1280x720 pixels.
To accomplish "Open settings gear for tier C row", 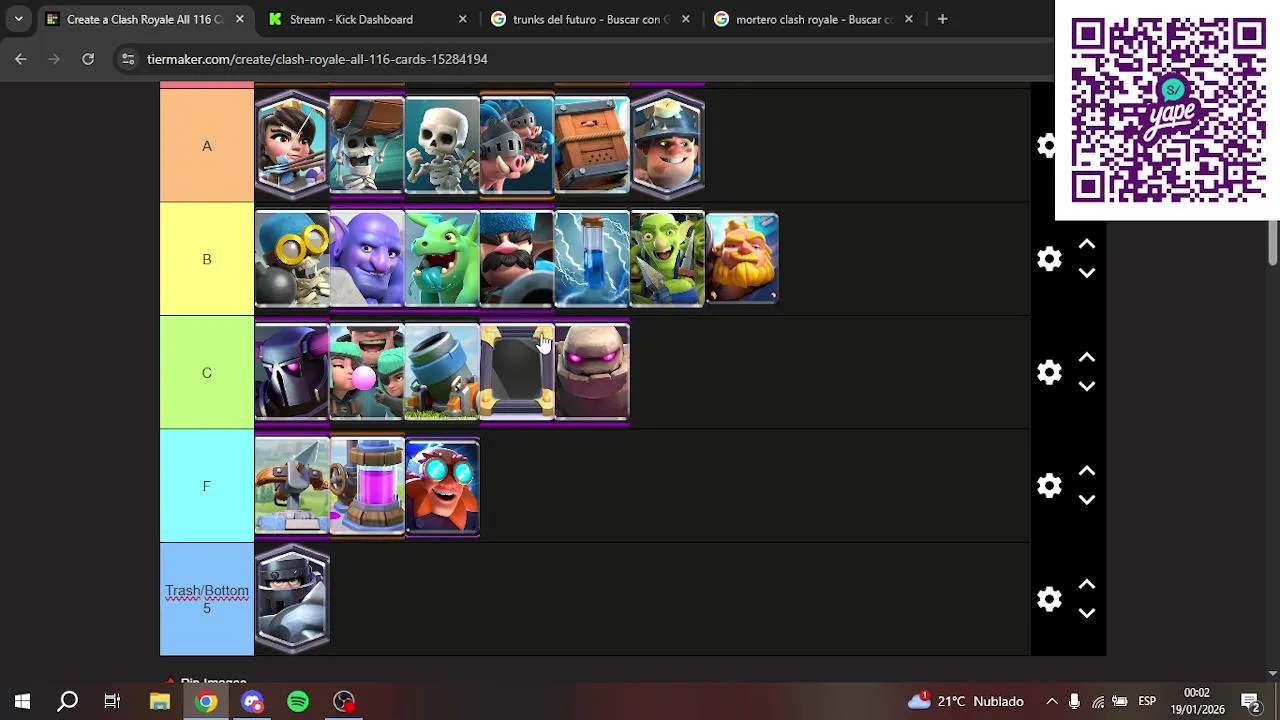I will pyautogui.click(x=1049, y=372).
